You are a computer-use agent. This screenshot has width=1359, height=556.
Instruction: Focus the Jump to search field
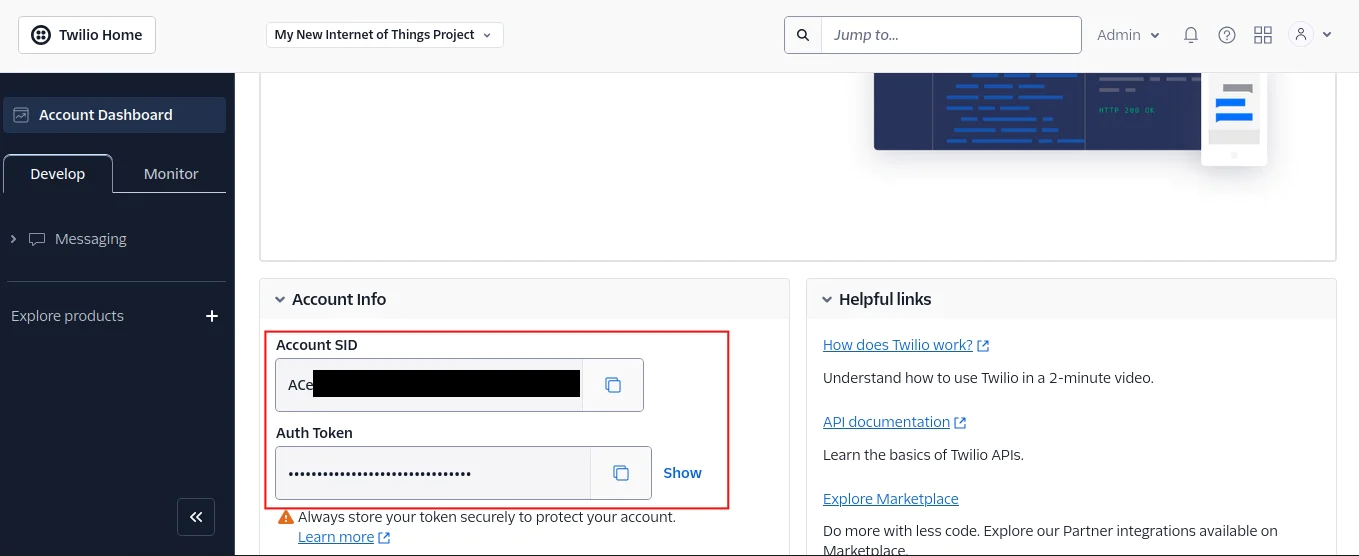pyautogui.click(x=951, y=35)
